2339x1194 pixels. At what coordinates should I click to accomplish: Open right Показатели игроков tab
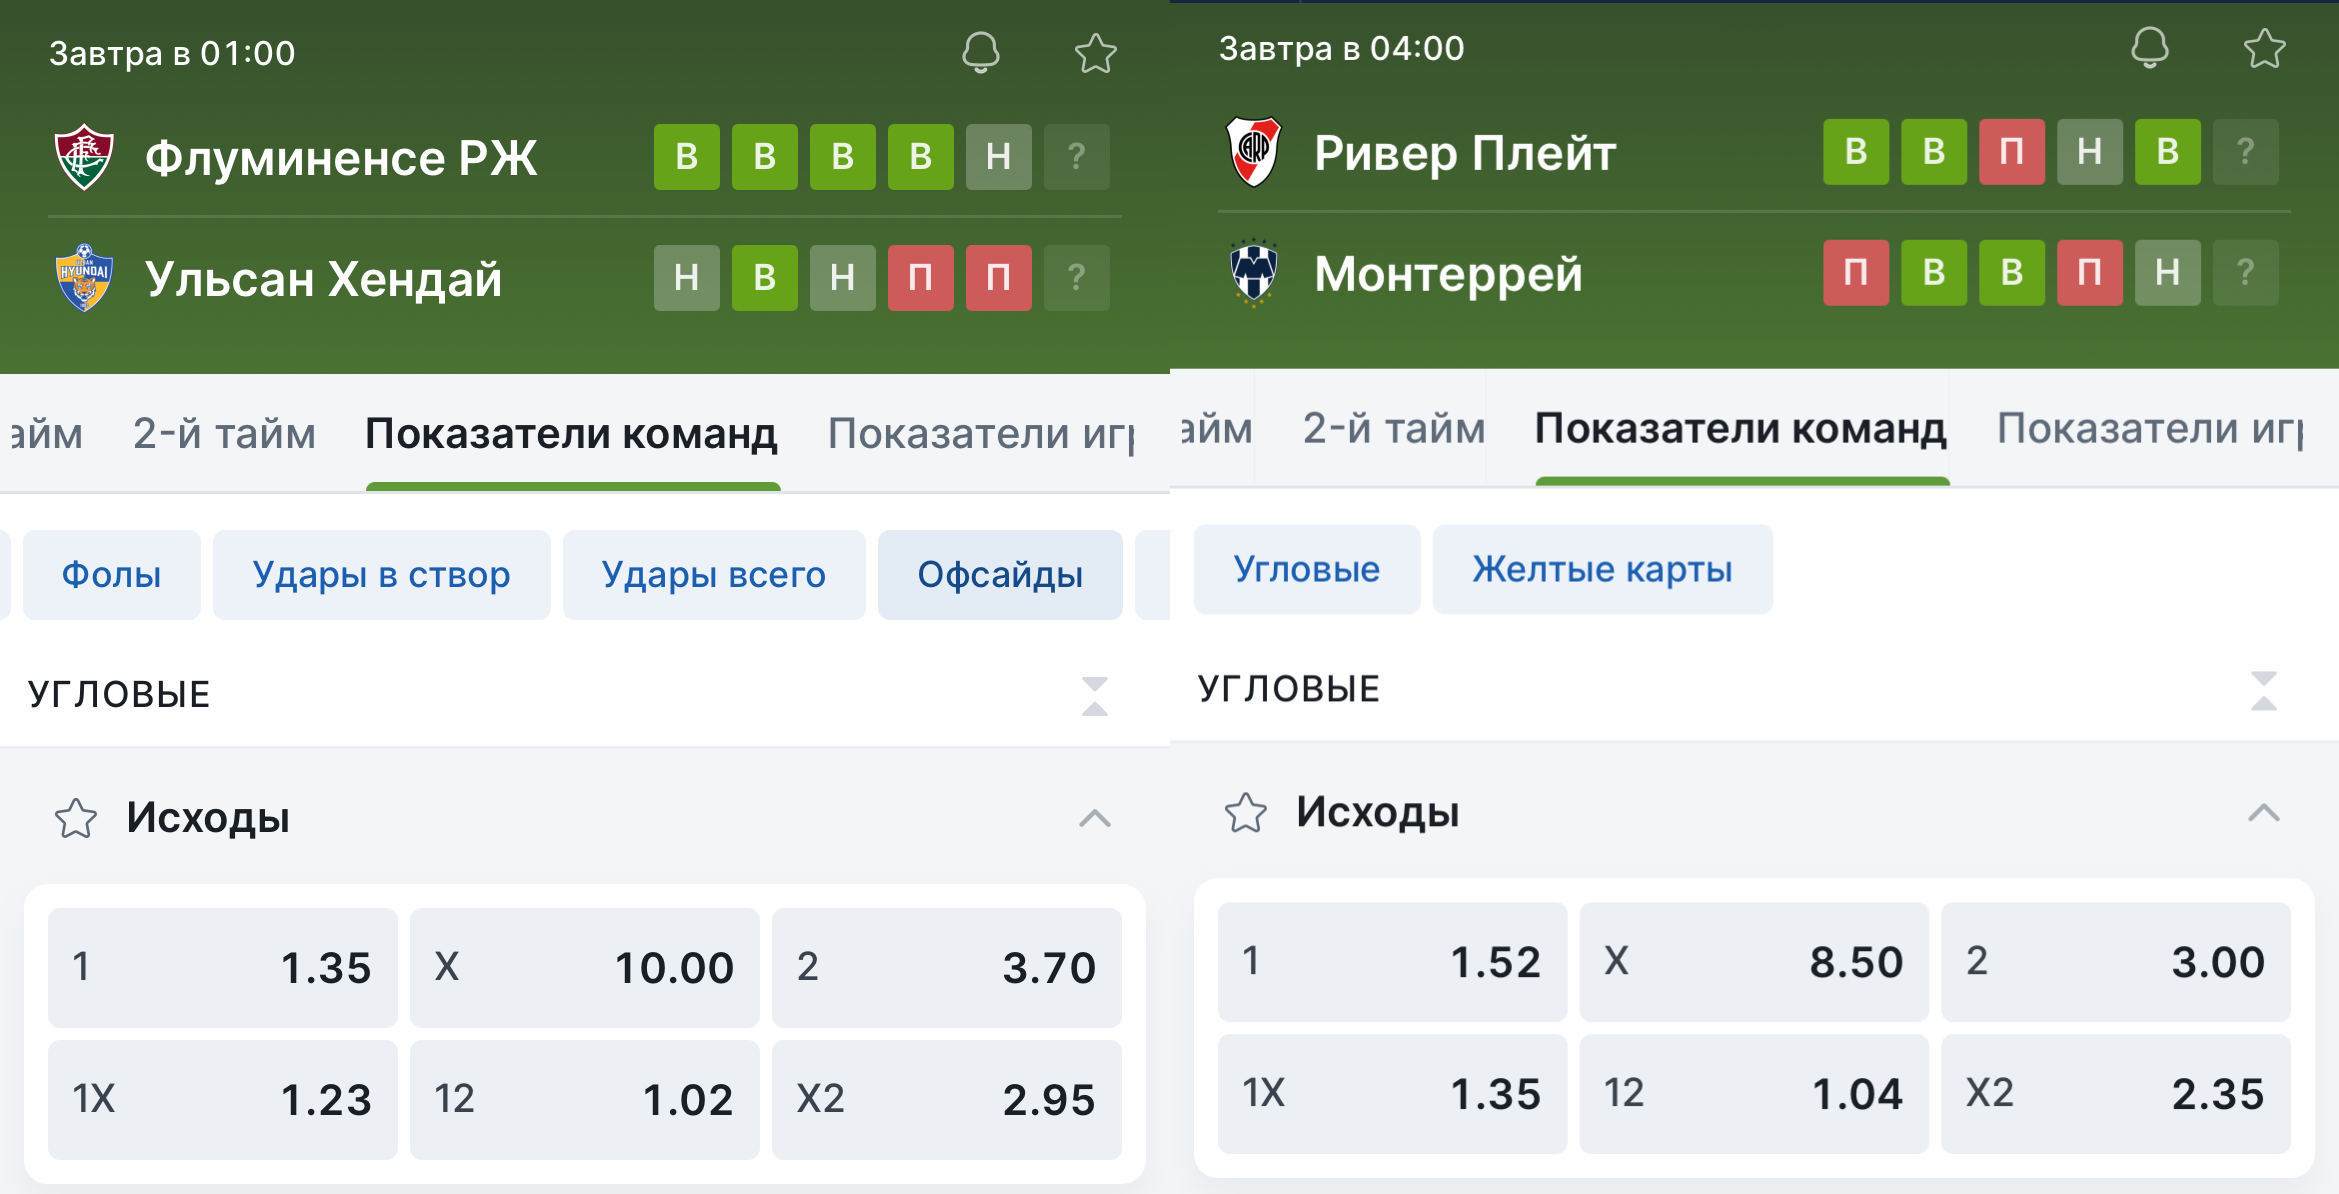[2150, 429]
